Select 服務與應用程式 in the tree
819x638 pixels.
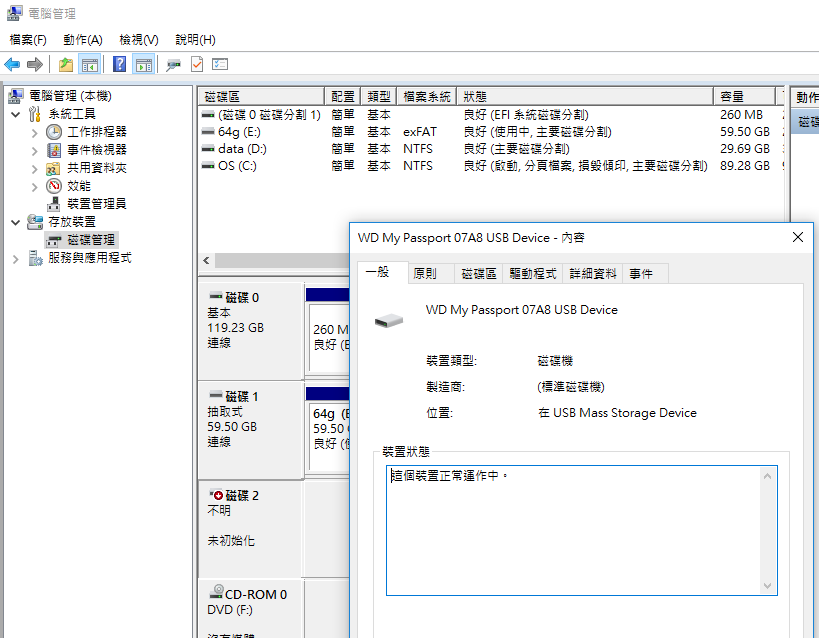pos(89,258)
